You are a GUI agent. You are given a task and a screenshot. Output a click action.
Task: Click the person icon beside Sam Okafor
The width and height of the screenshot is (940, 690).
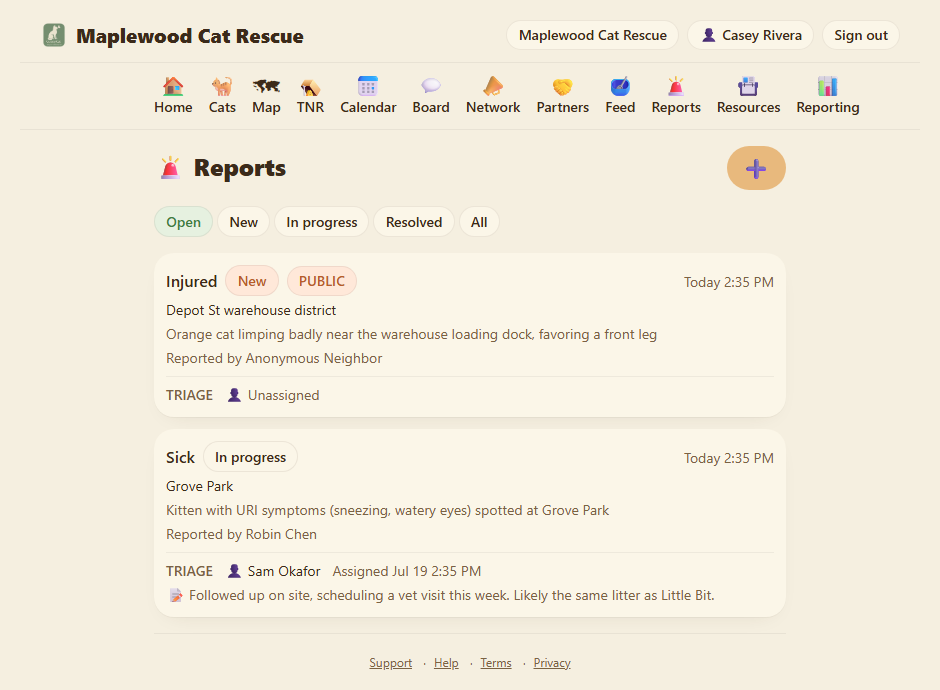[x=234, y=571]
